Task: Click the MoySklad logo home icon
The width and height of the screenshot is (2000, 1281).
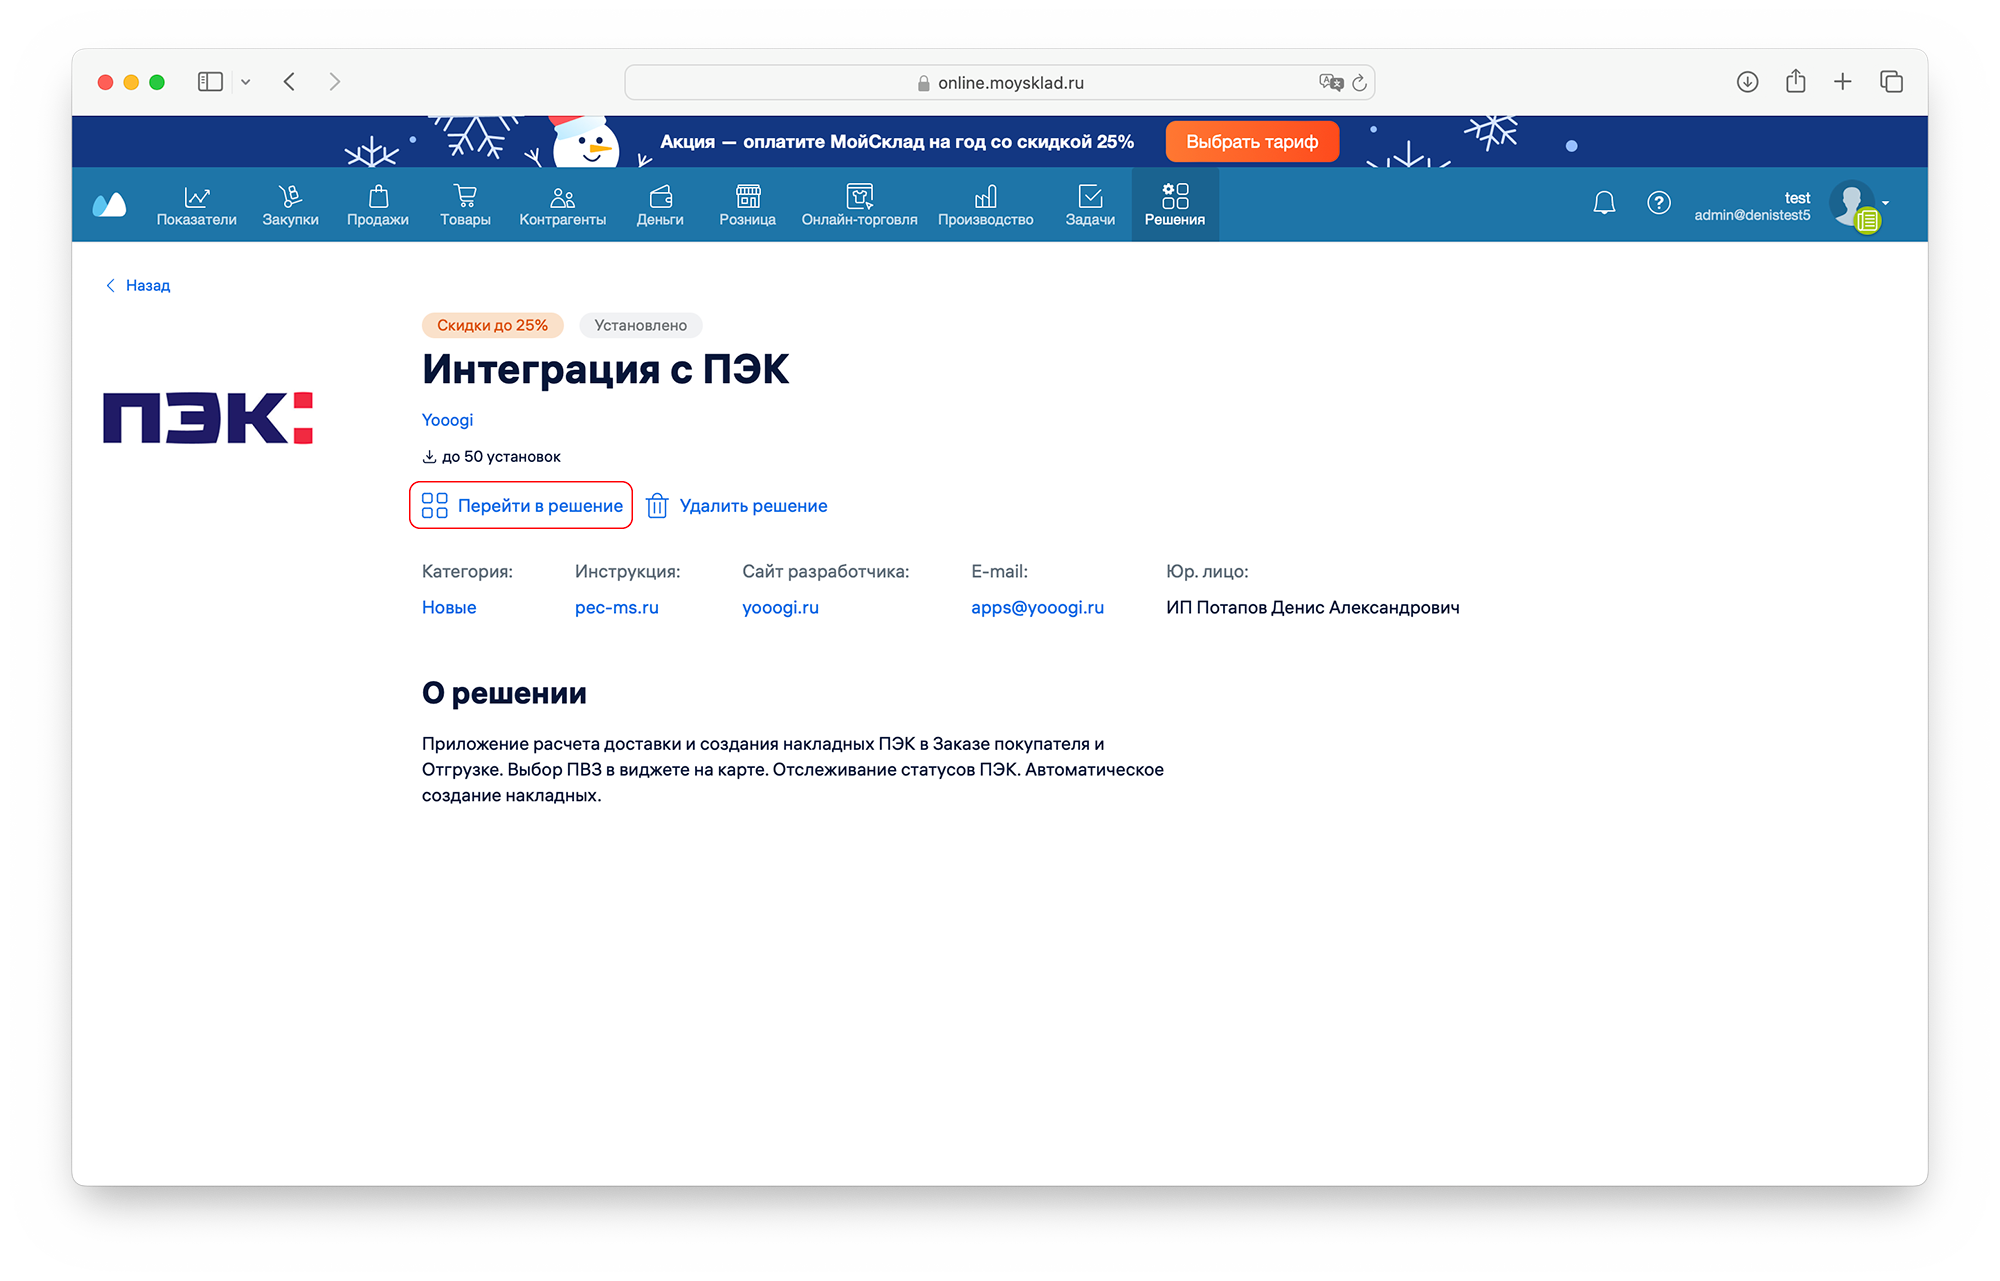Action: click(109, 205)
